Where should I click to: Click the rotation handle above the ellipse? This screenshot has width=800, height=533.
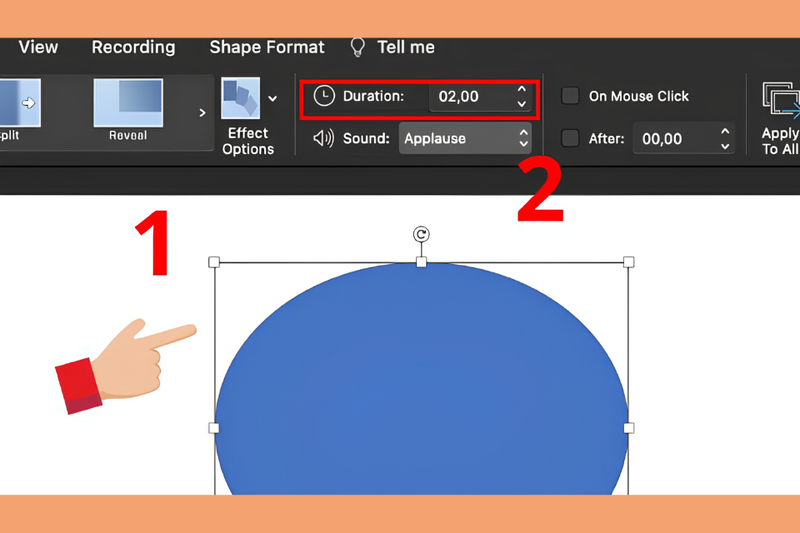(421, 234)
